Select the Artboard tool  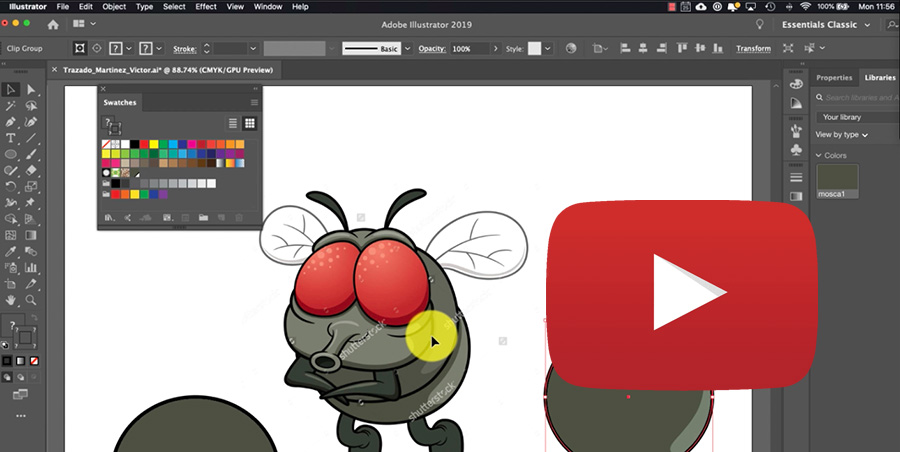click(10, 284)
